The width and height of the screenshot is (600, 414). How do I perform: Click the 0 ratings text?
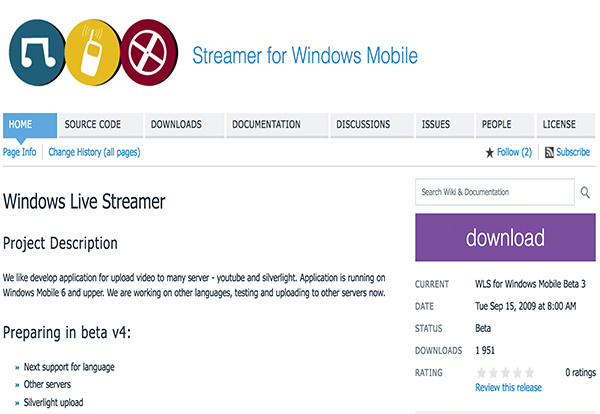(x=580, y=372)
